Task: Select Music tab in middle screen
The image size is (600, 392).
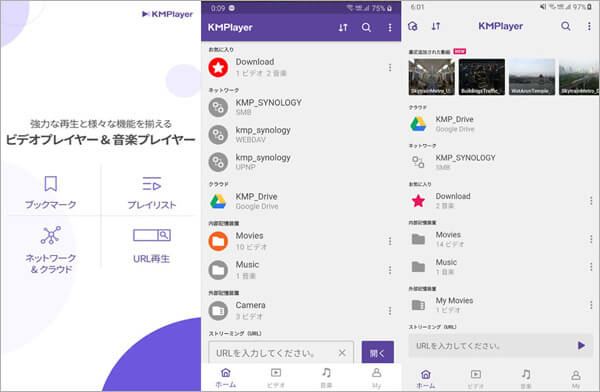Action: (x=326, y=377)
